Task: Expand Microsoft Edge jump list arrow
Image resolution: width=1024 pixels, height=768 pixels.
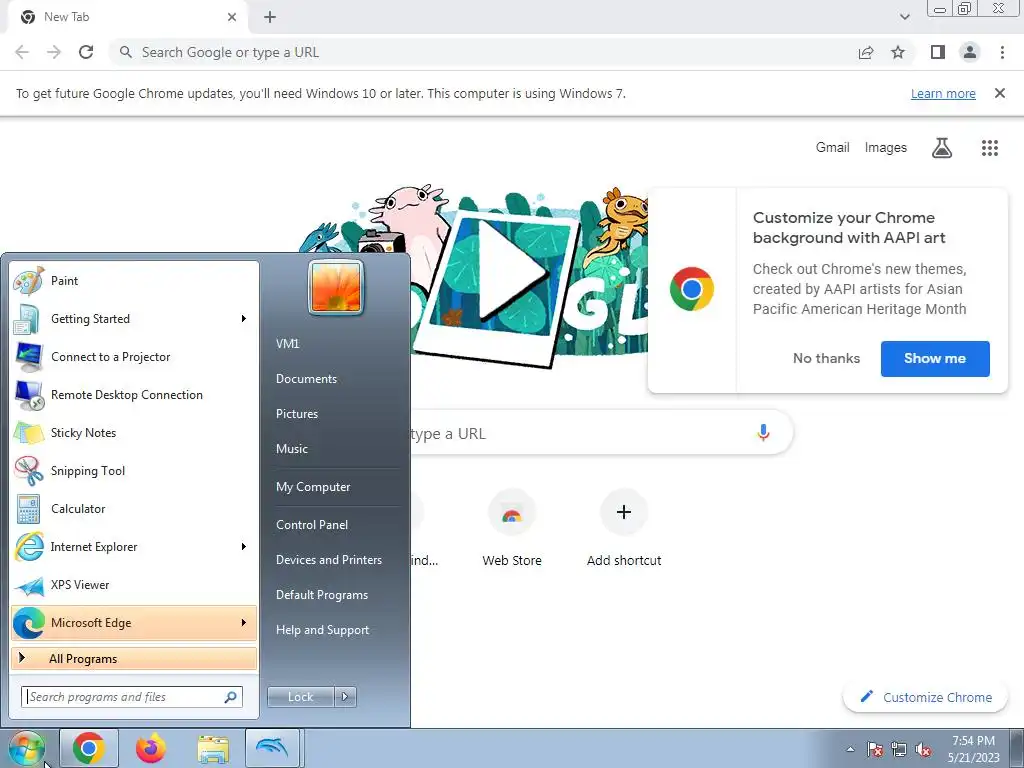Action: pos(244,622)
